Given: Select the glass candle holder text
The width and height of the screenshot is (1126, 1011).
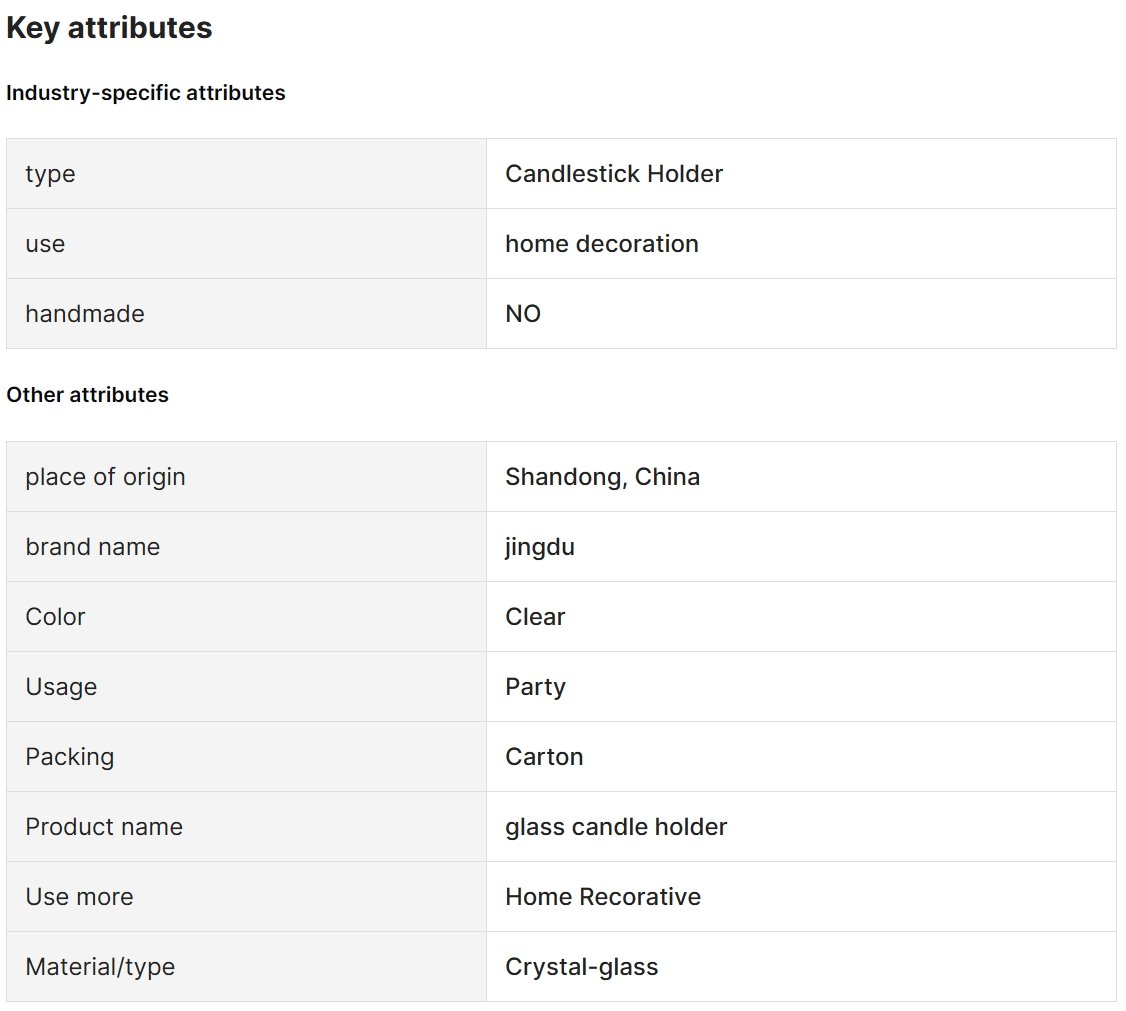Looking at the screenshot, I should (x=616, y=827).
